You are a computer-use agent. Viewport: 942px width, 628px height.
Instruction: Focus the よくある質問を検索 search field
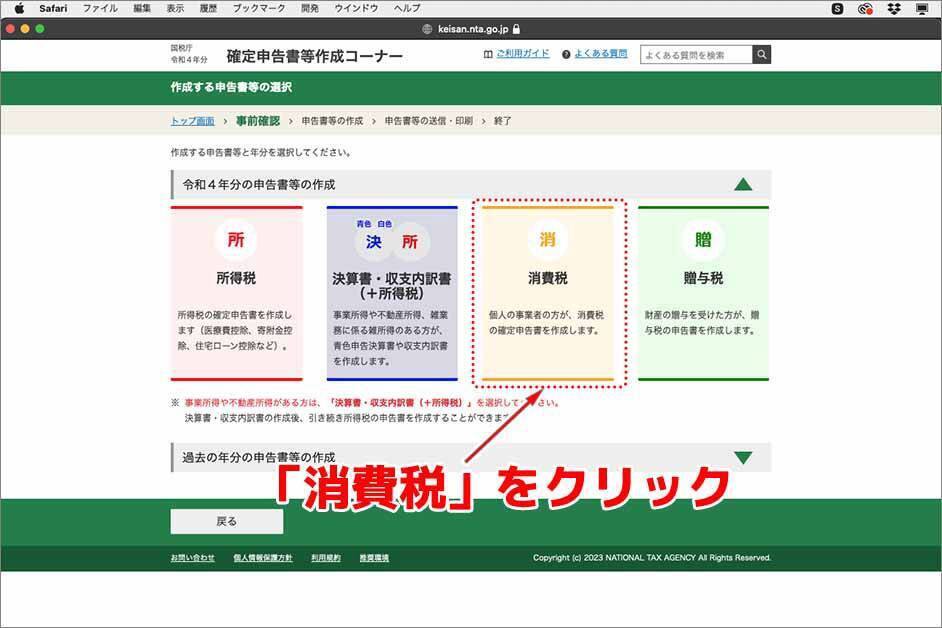696,55
